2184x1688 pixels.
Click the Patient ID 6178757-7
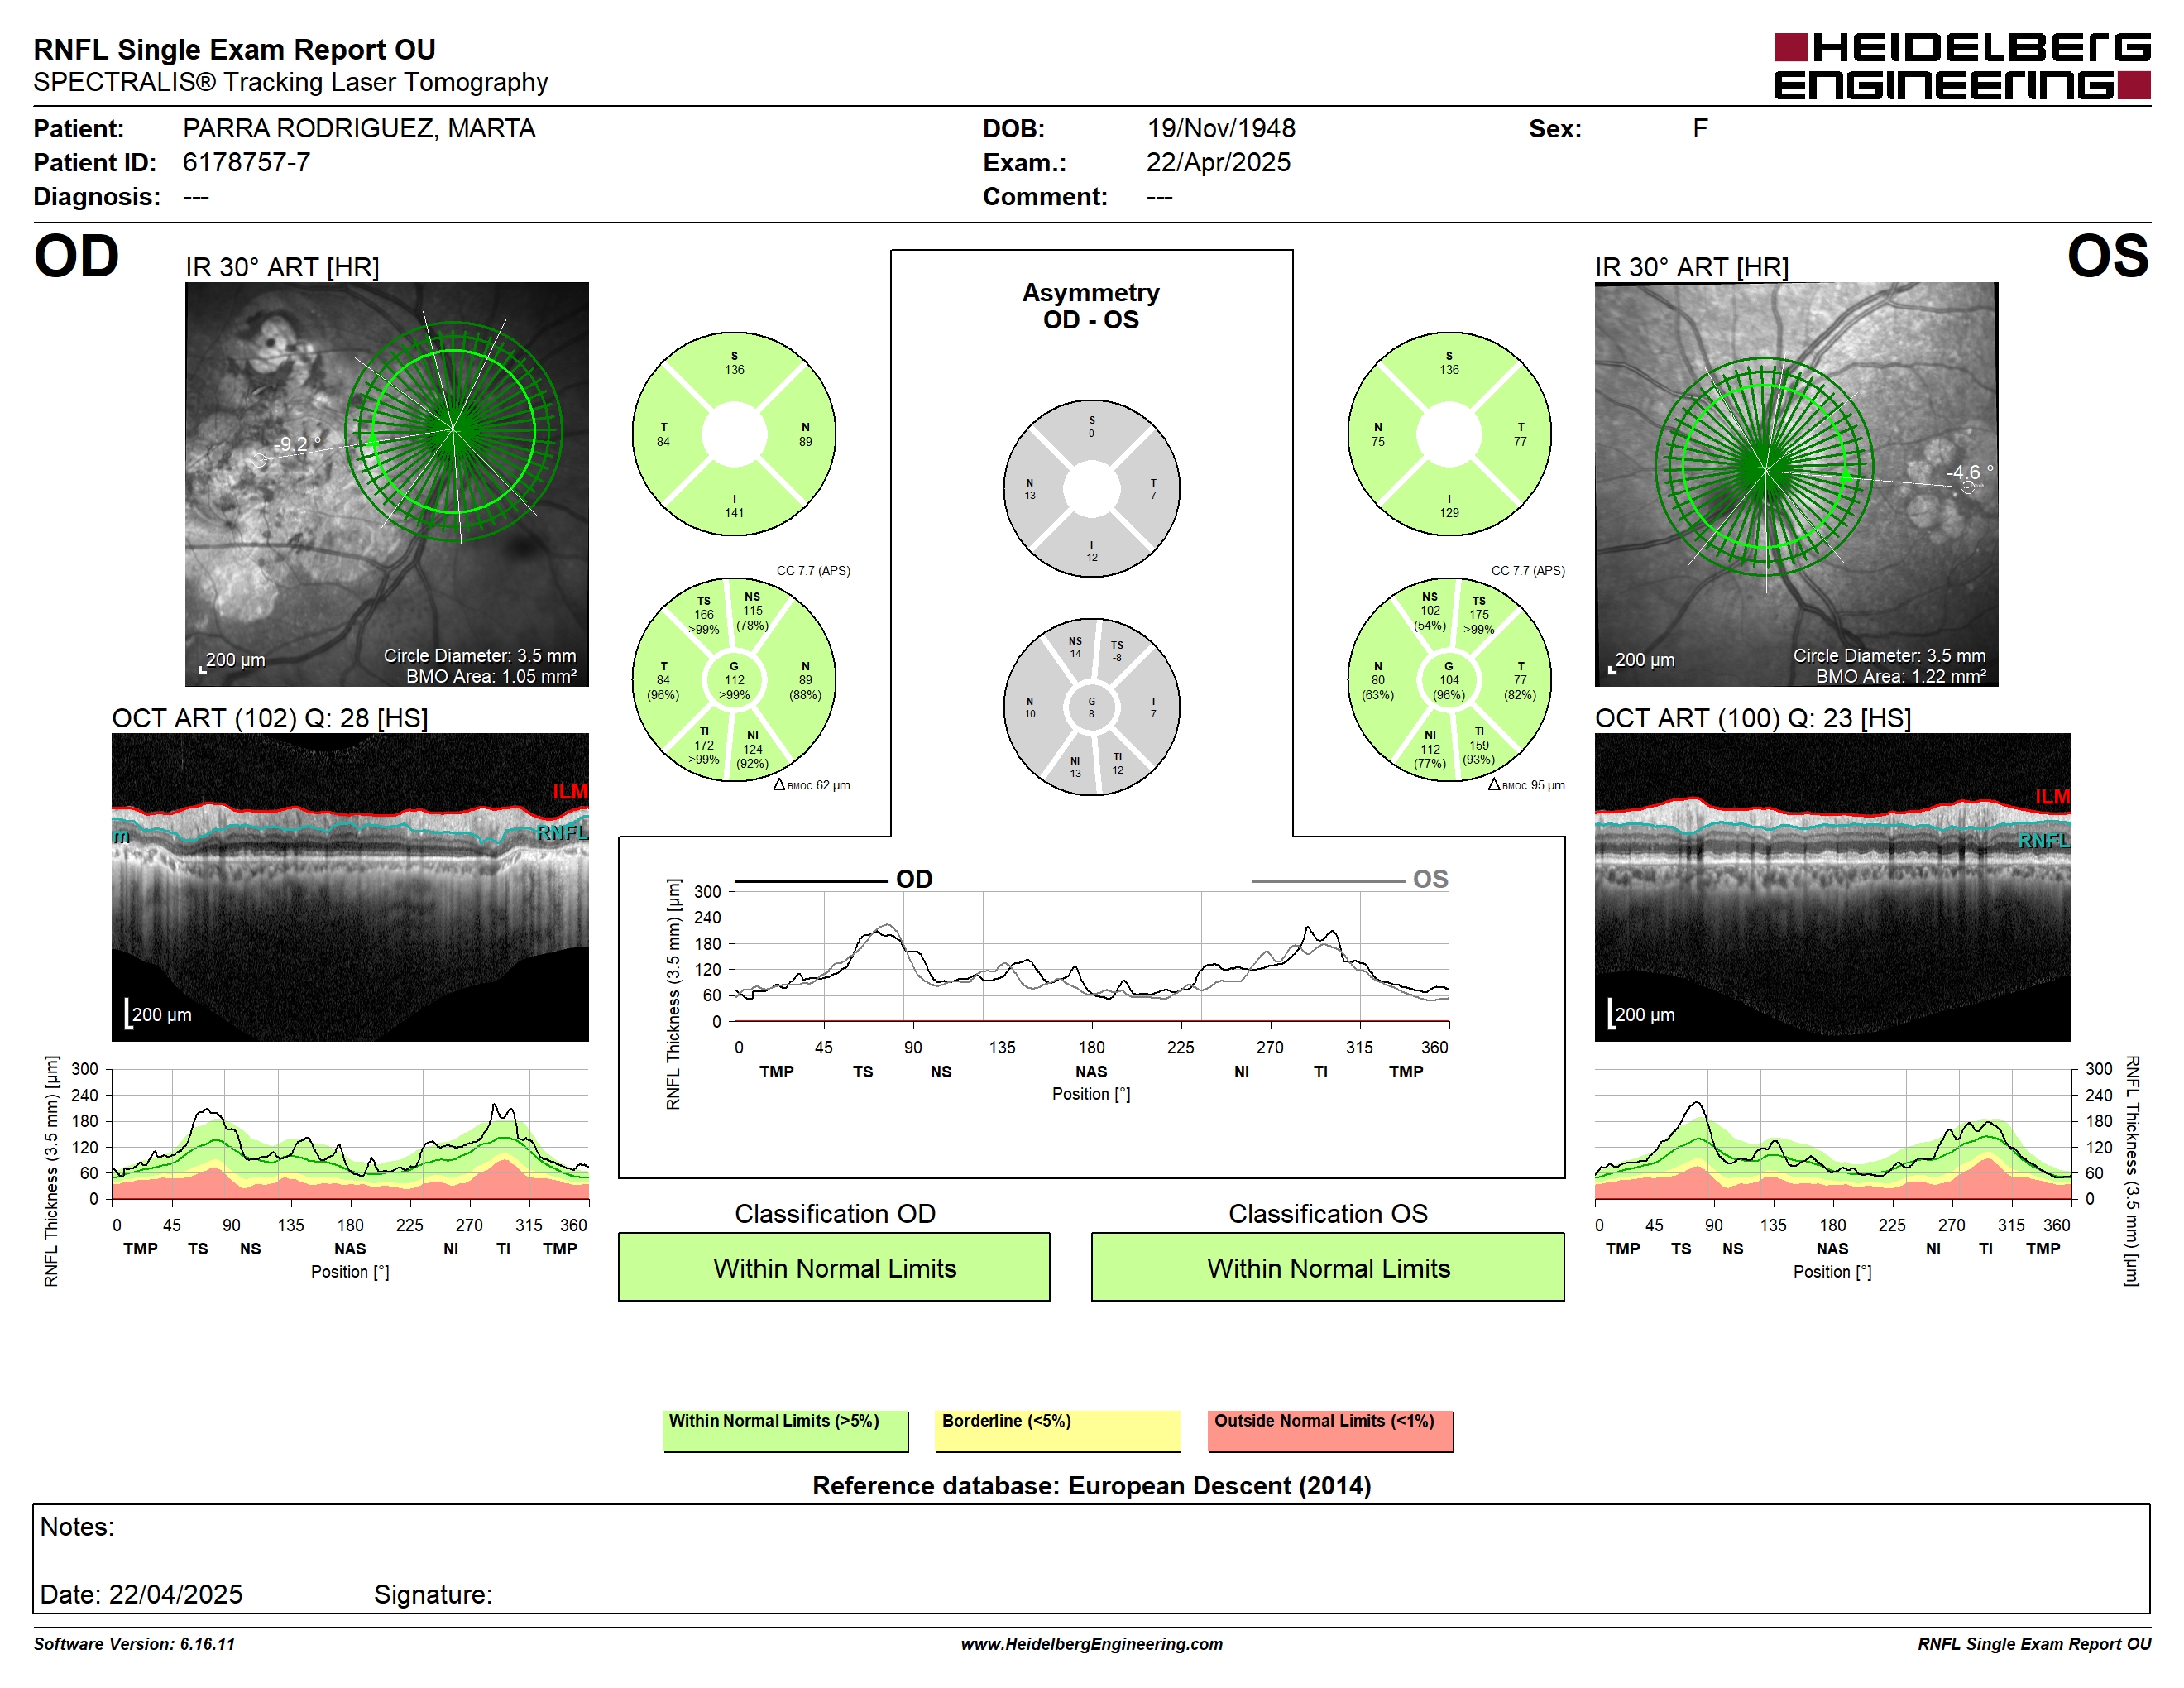(246, 162)
